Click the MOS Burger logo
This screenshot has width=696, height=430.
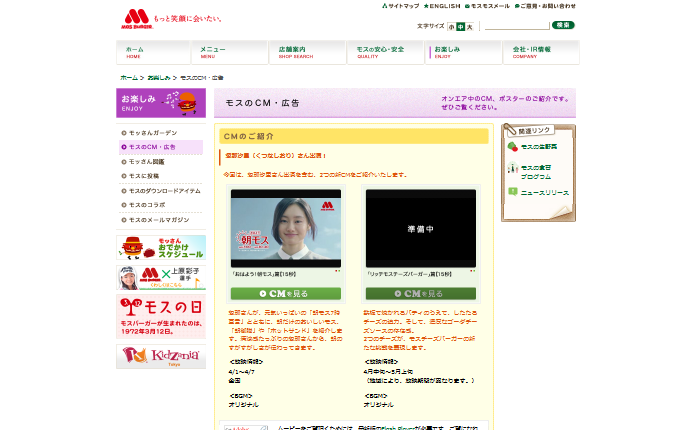tap(137, 19)
